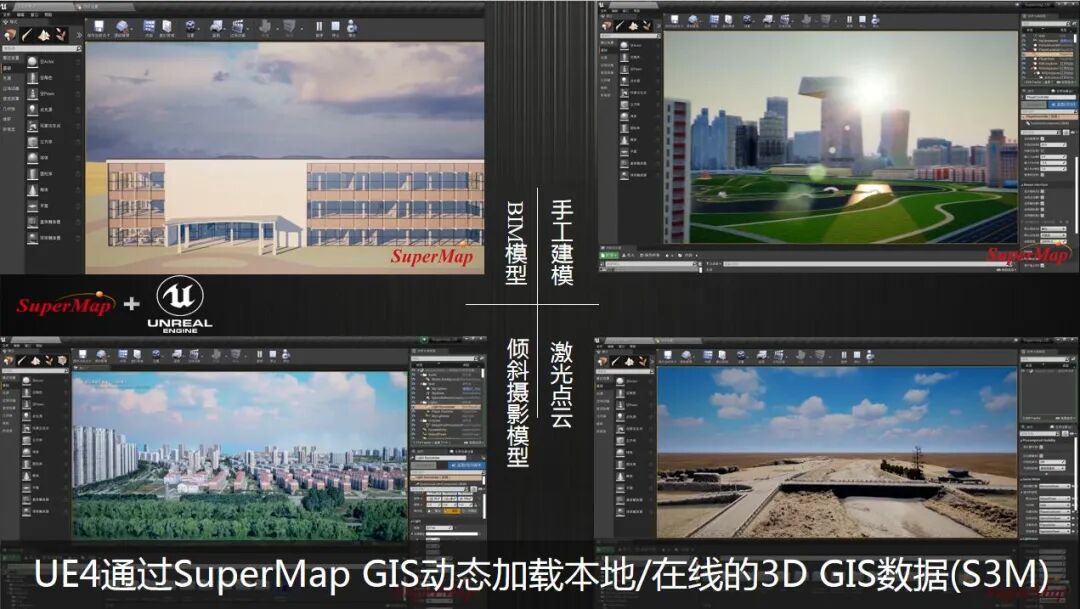1080x609 pixels.
Task: Click green Add New button in city skyline window
Action: 609,256
